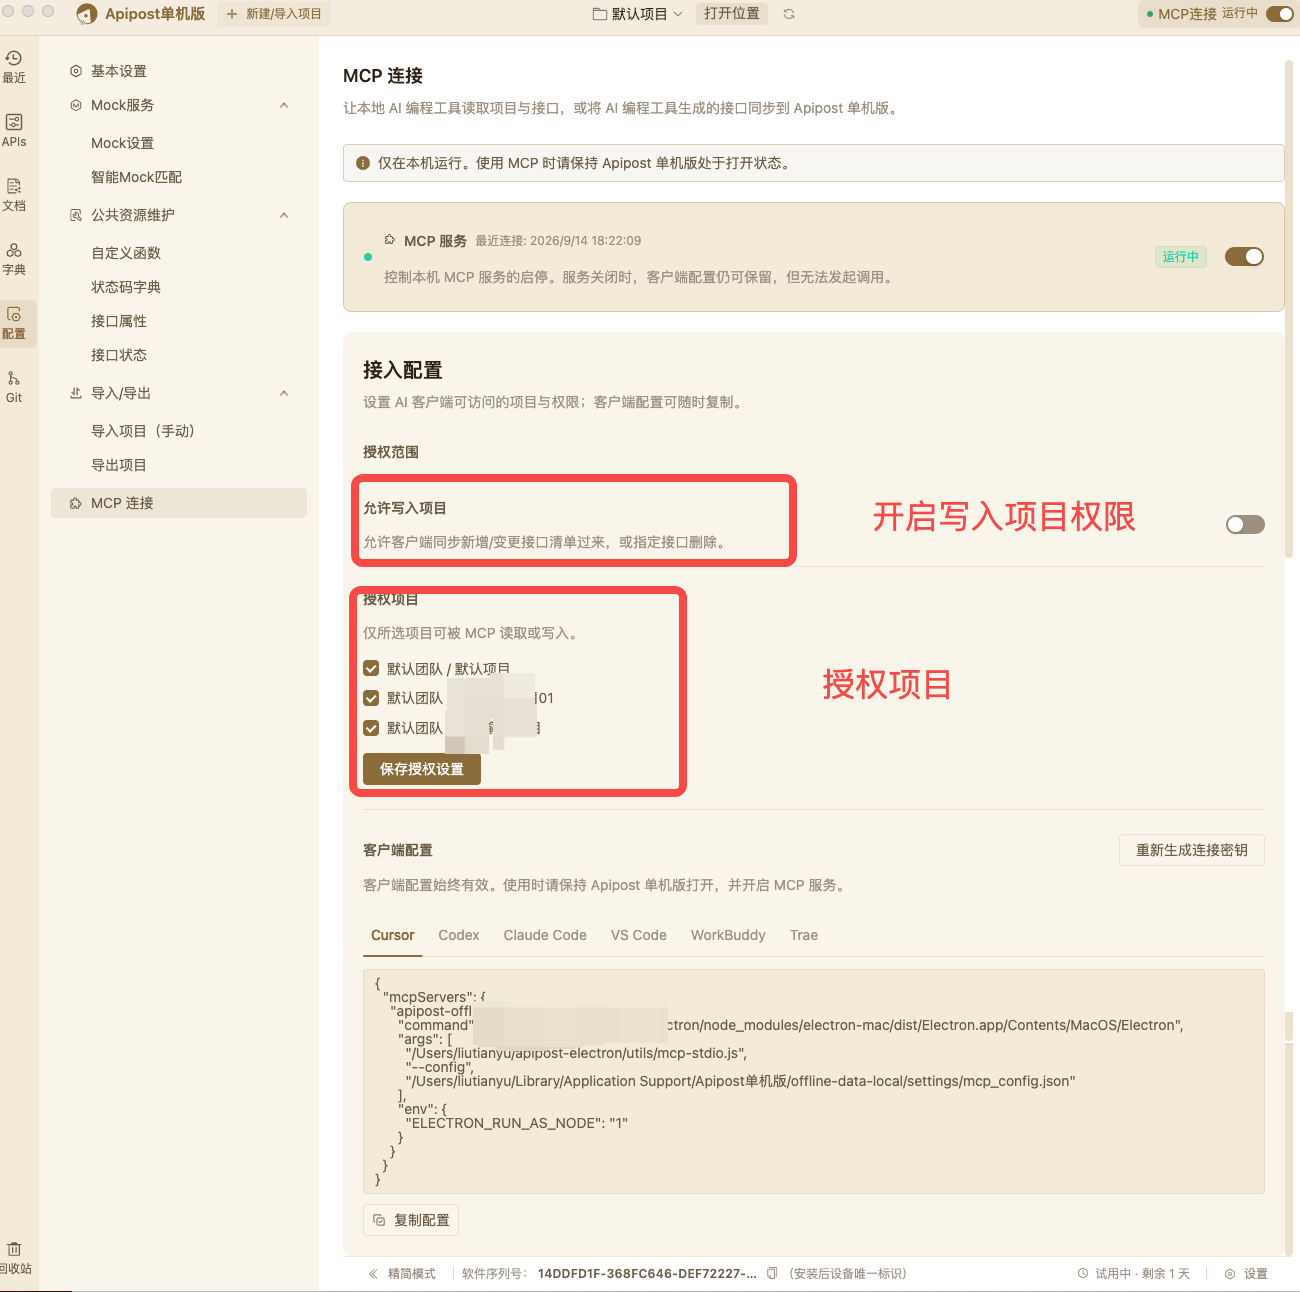Turn off the MCP 服务 running switch

pos(1244,257)
